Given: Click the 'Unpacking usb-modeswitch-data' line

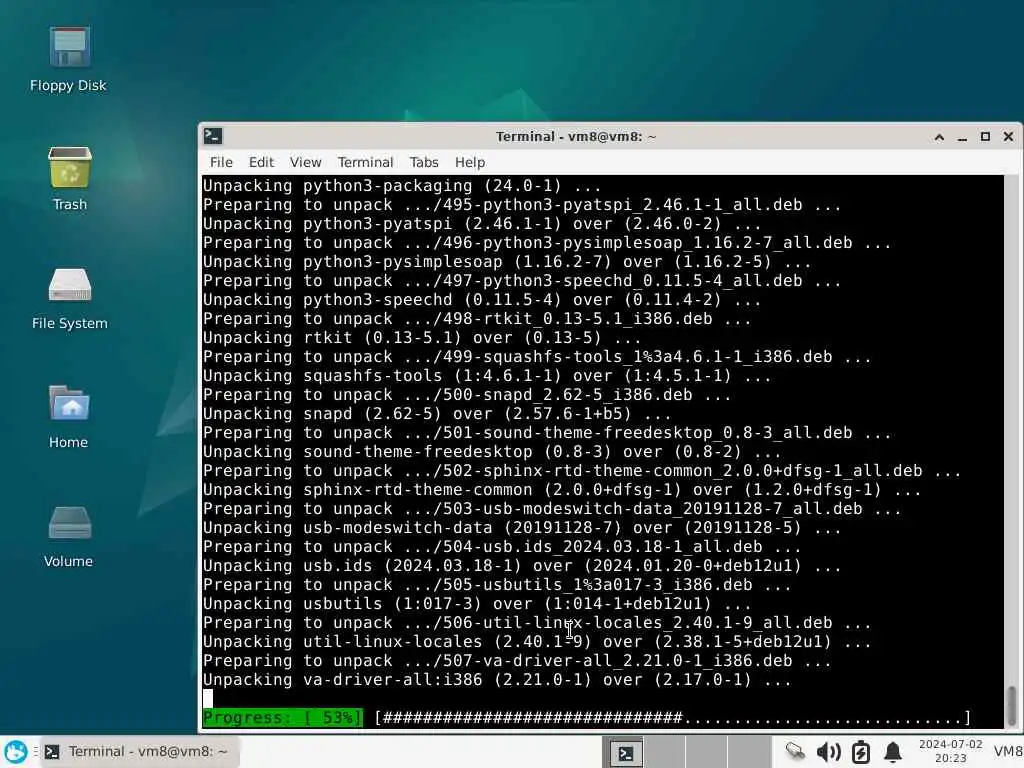Looking at the screenshot, I should 522,528.
